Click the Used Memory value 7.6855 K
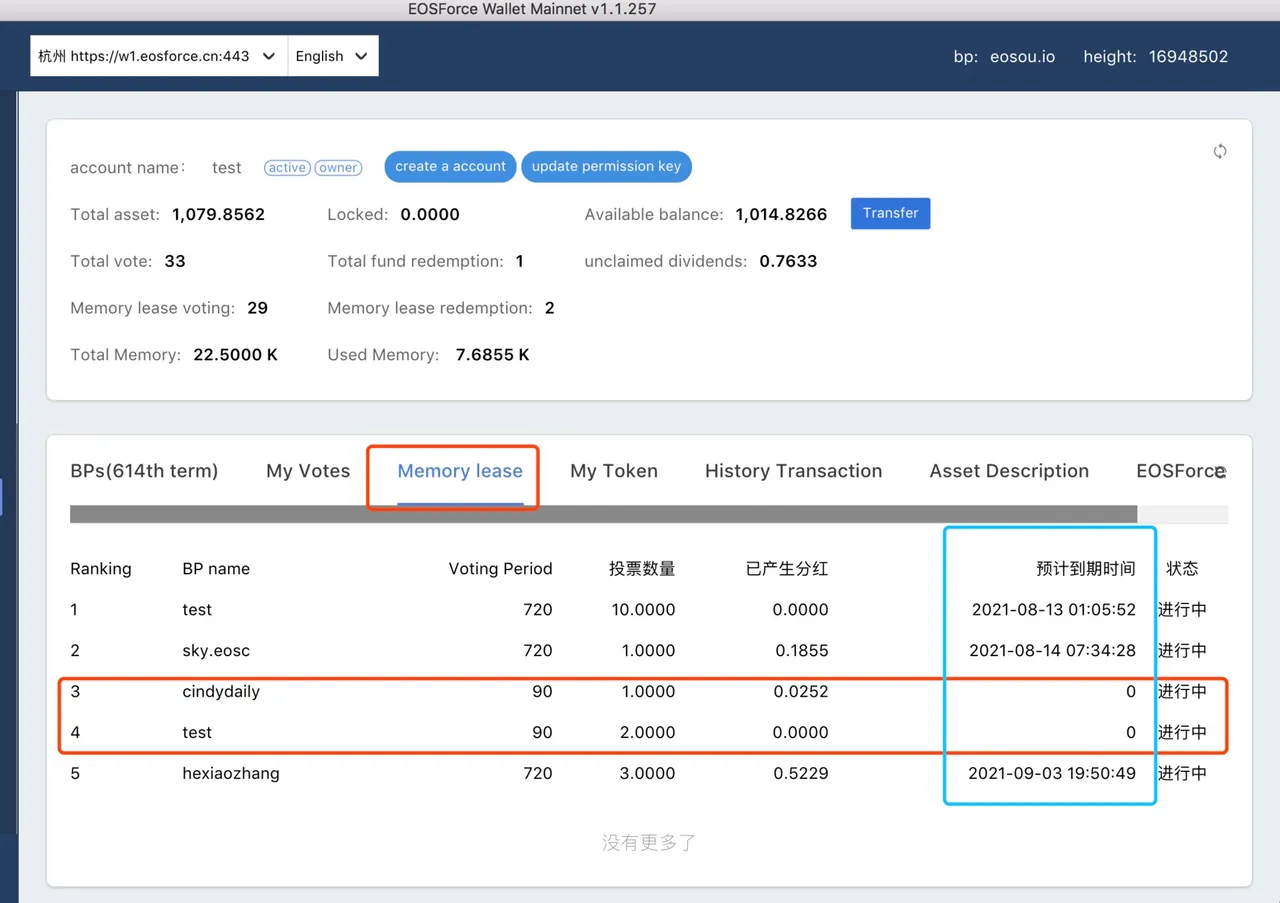1280x903 pixels. click(492, 354)
